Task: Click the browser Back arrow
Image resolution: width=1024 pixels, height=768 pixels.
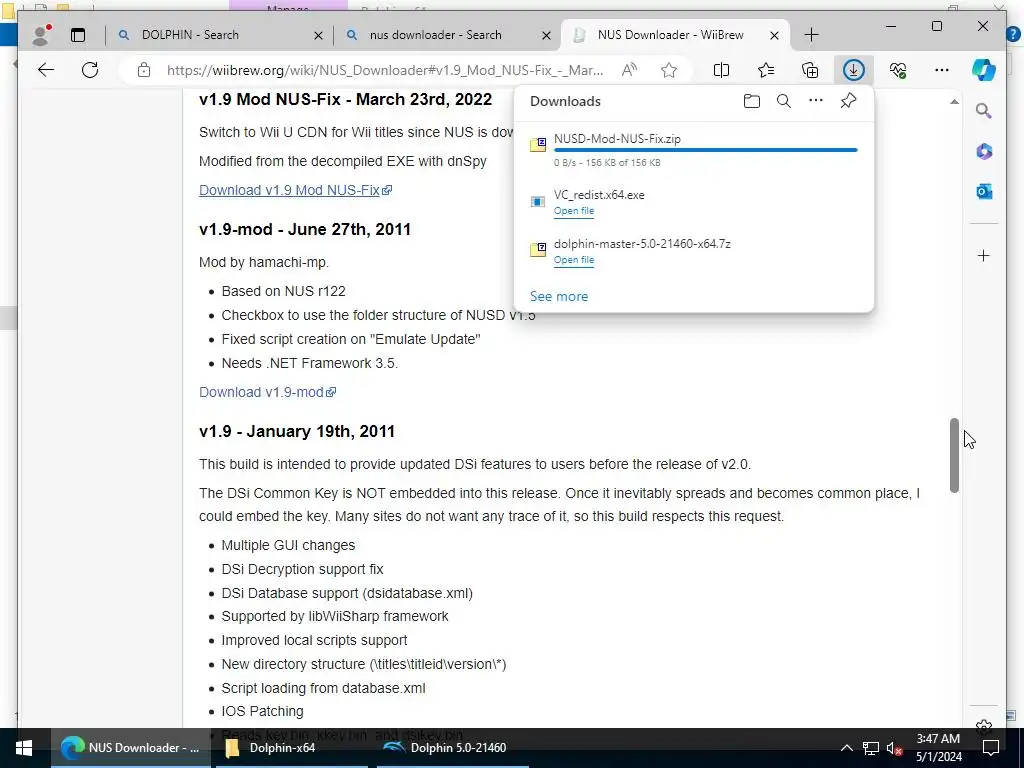Action: tap(46, 70)
